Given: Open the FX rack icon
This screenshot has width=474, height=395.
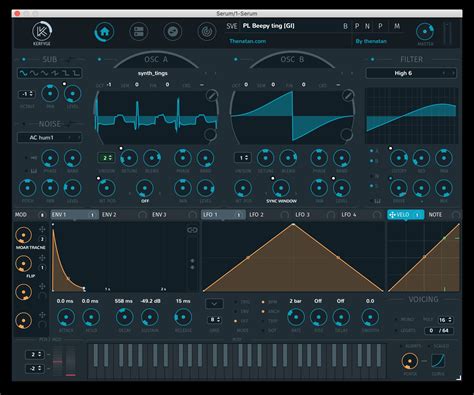Looking at the screenshot, I should [x=139, y=32].
